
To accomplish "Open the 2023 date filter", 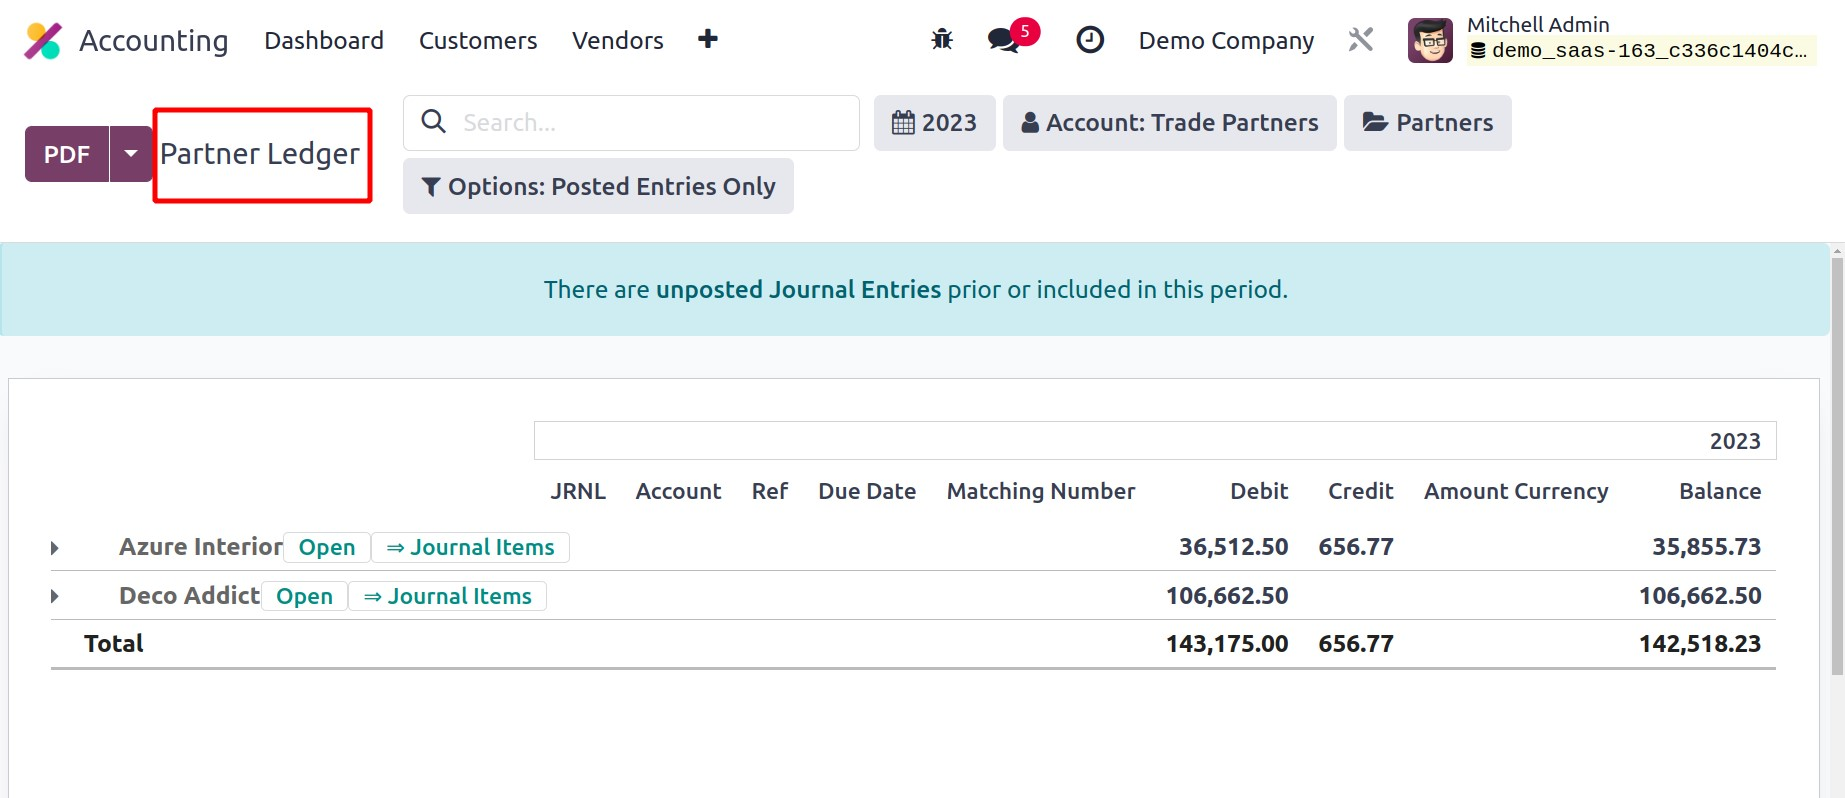I will tap(934, 123).
